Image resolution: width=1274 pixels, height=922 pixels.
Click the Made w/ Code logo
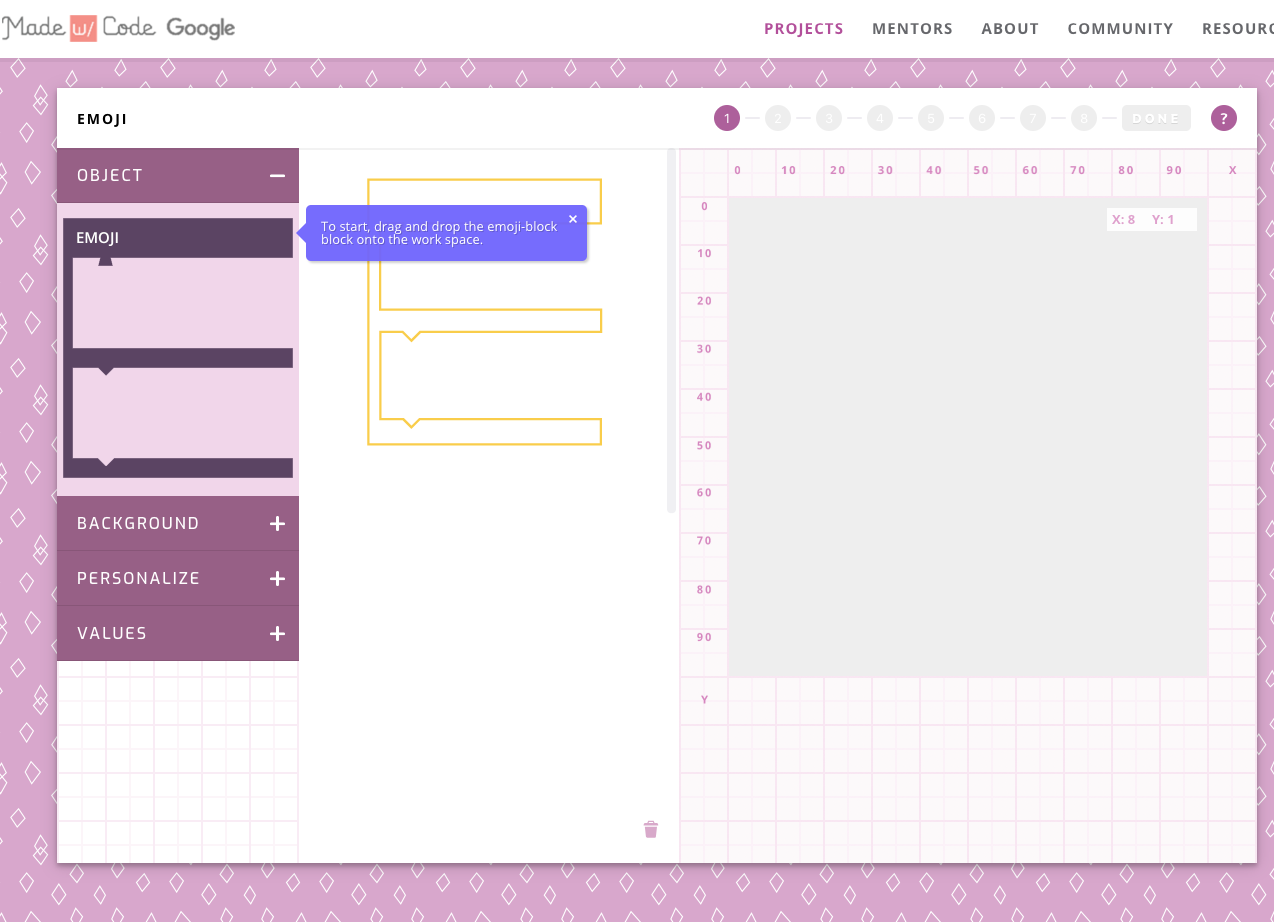79,28
